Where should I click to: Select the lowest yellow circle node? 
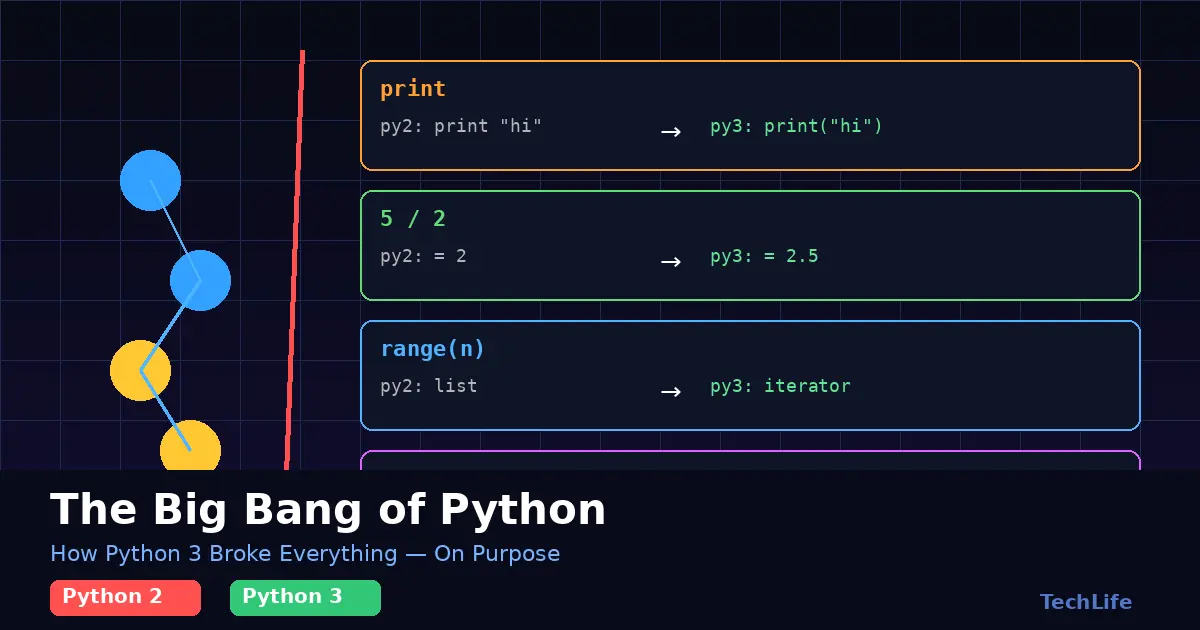pos(190,447)
